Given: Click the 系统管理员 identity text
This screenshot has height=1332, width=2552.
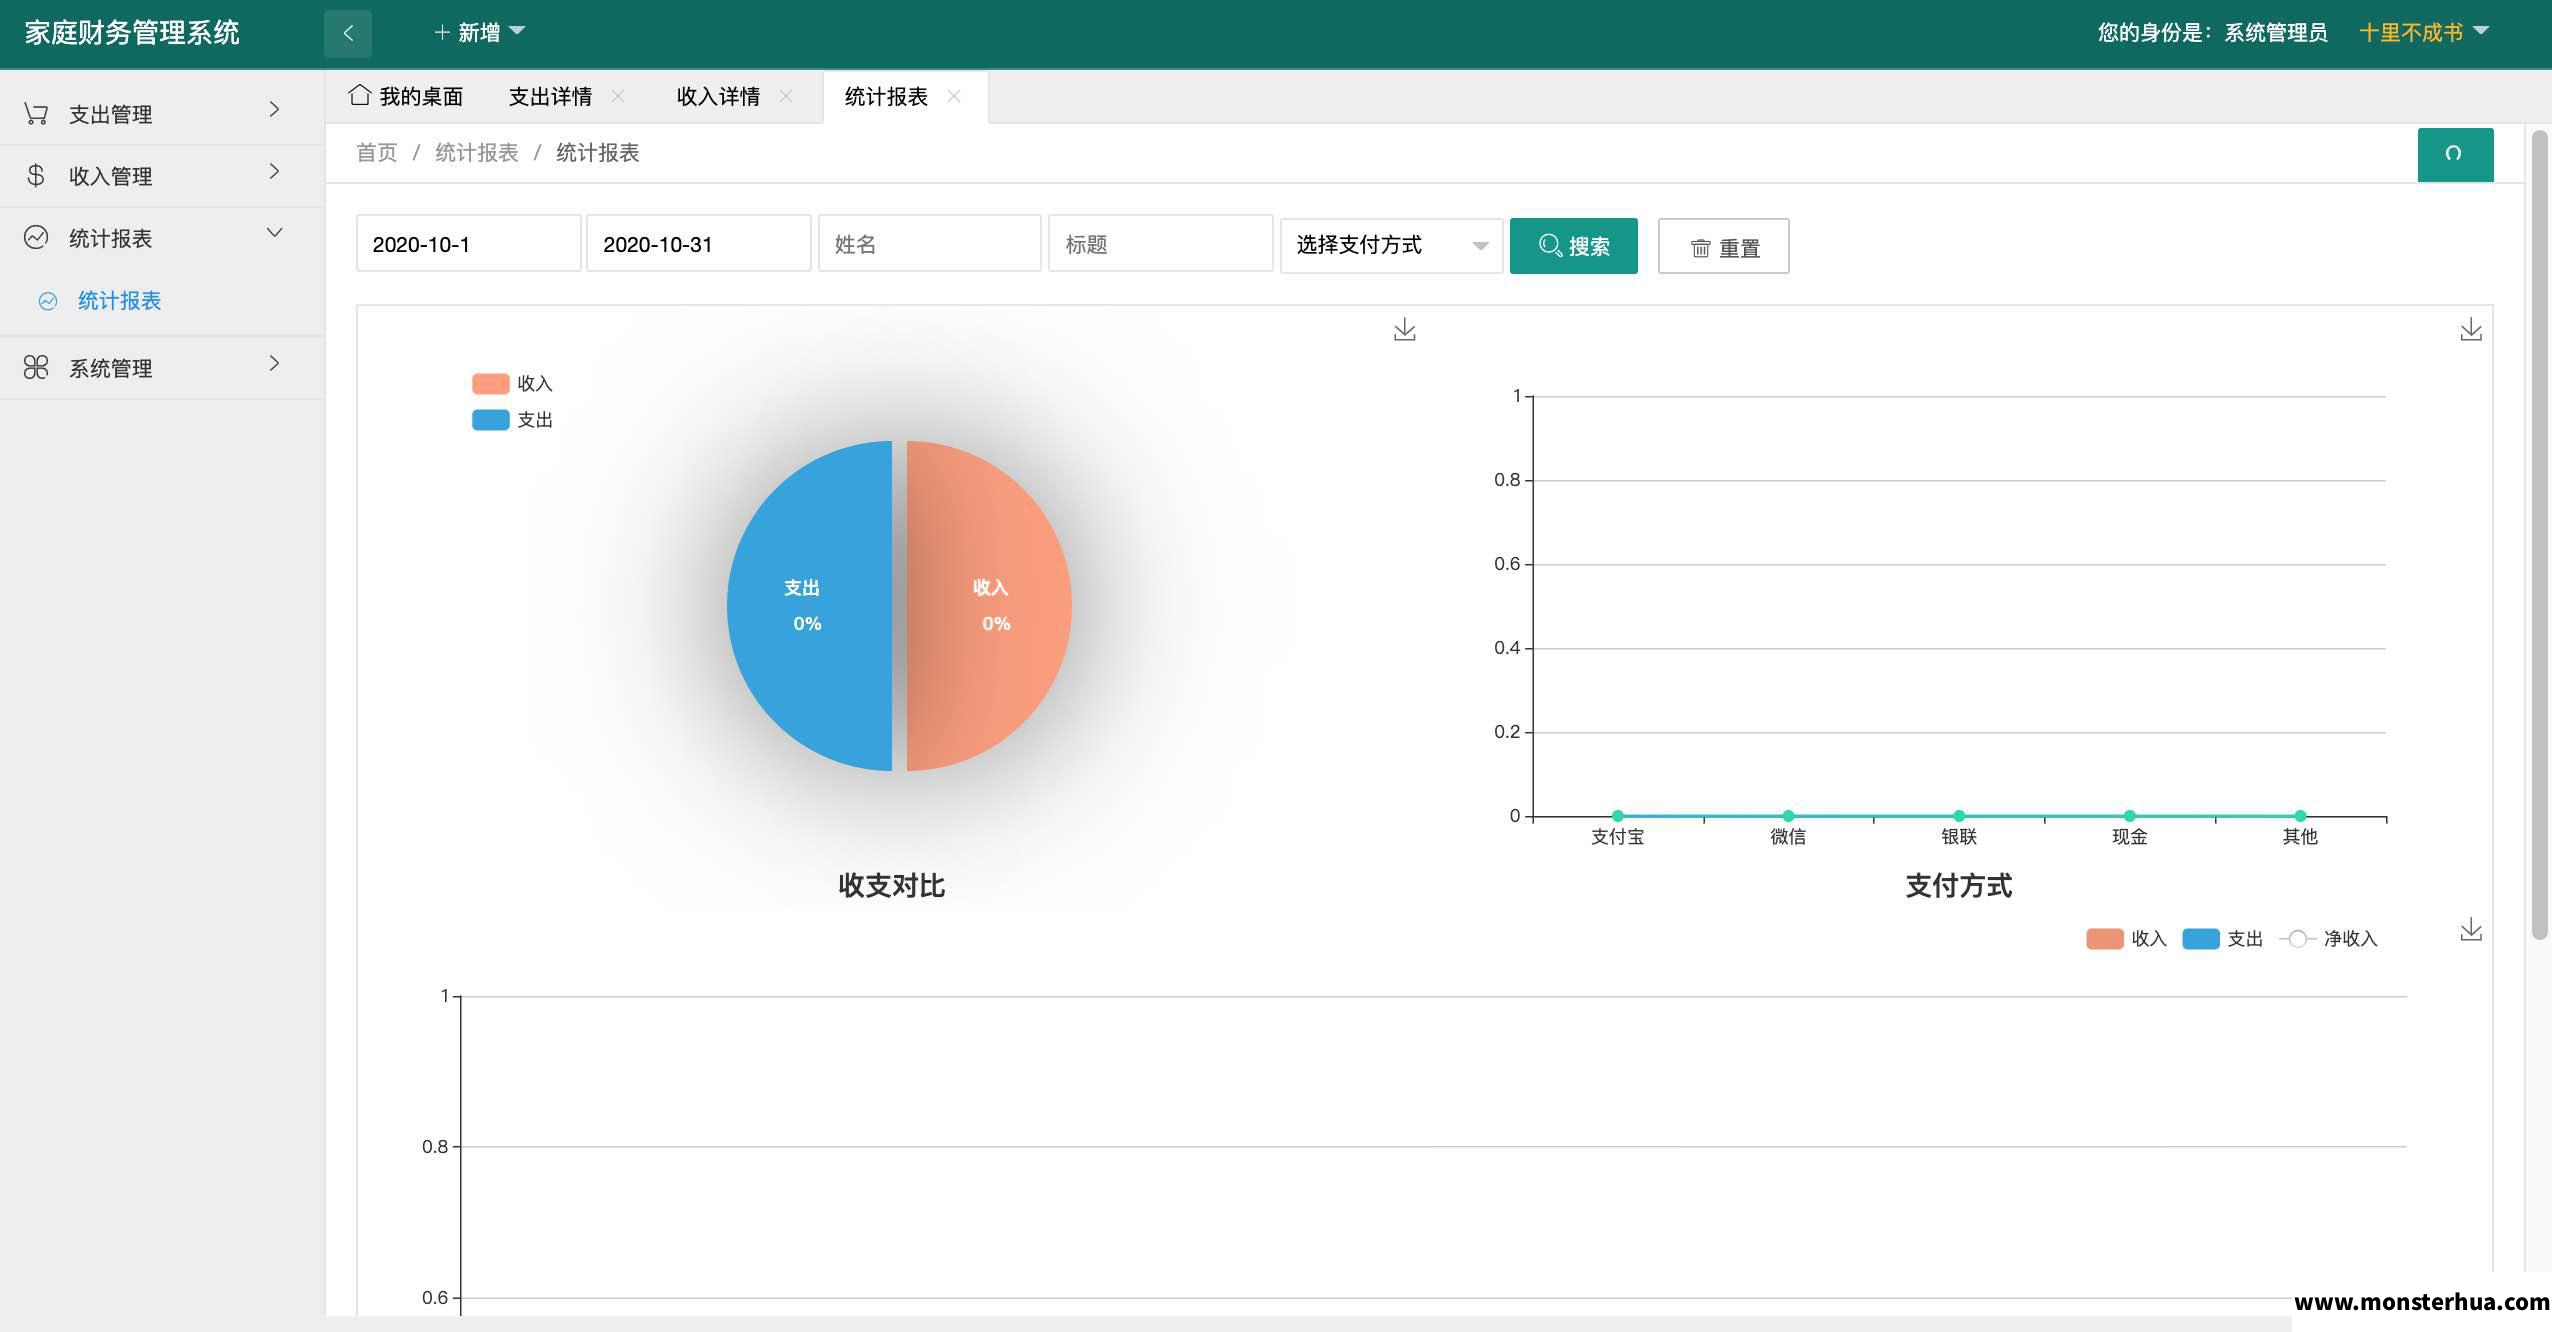Looking at the screenshot, I should [2276, 33].
